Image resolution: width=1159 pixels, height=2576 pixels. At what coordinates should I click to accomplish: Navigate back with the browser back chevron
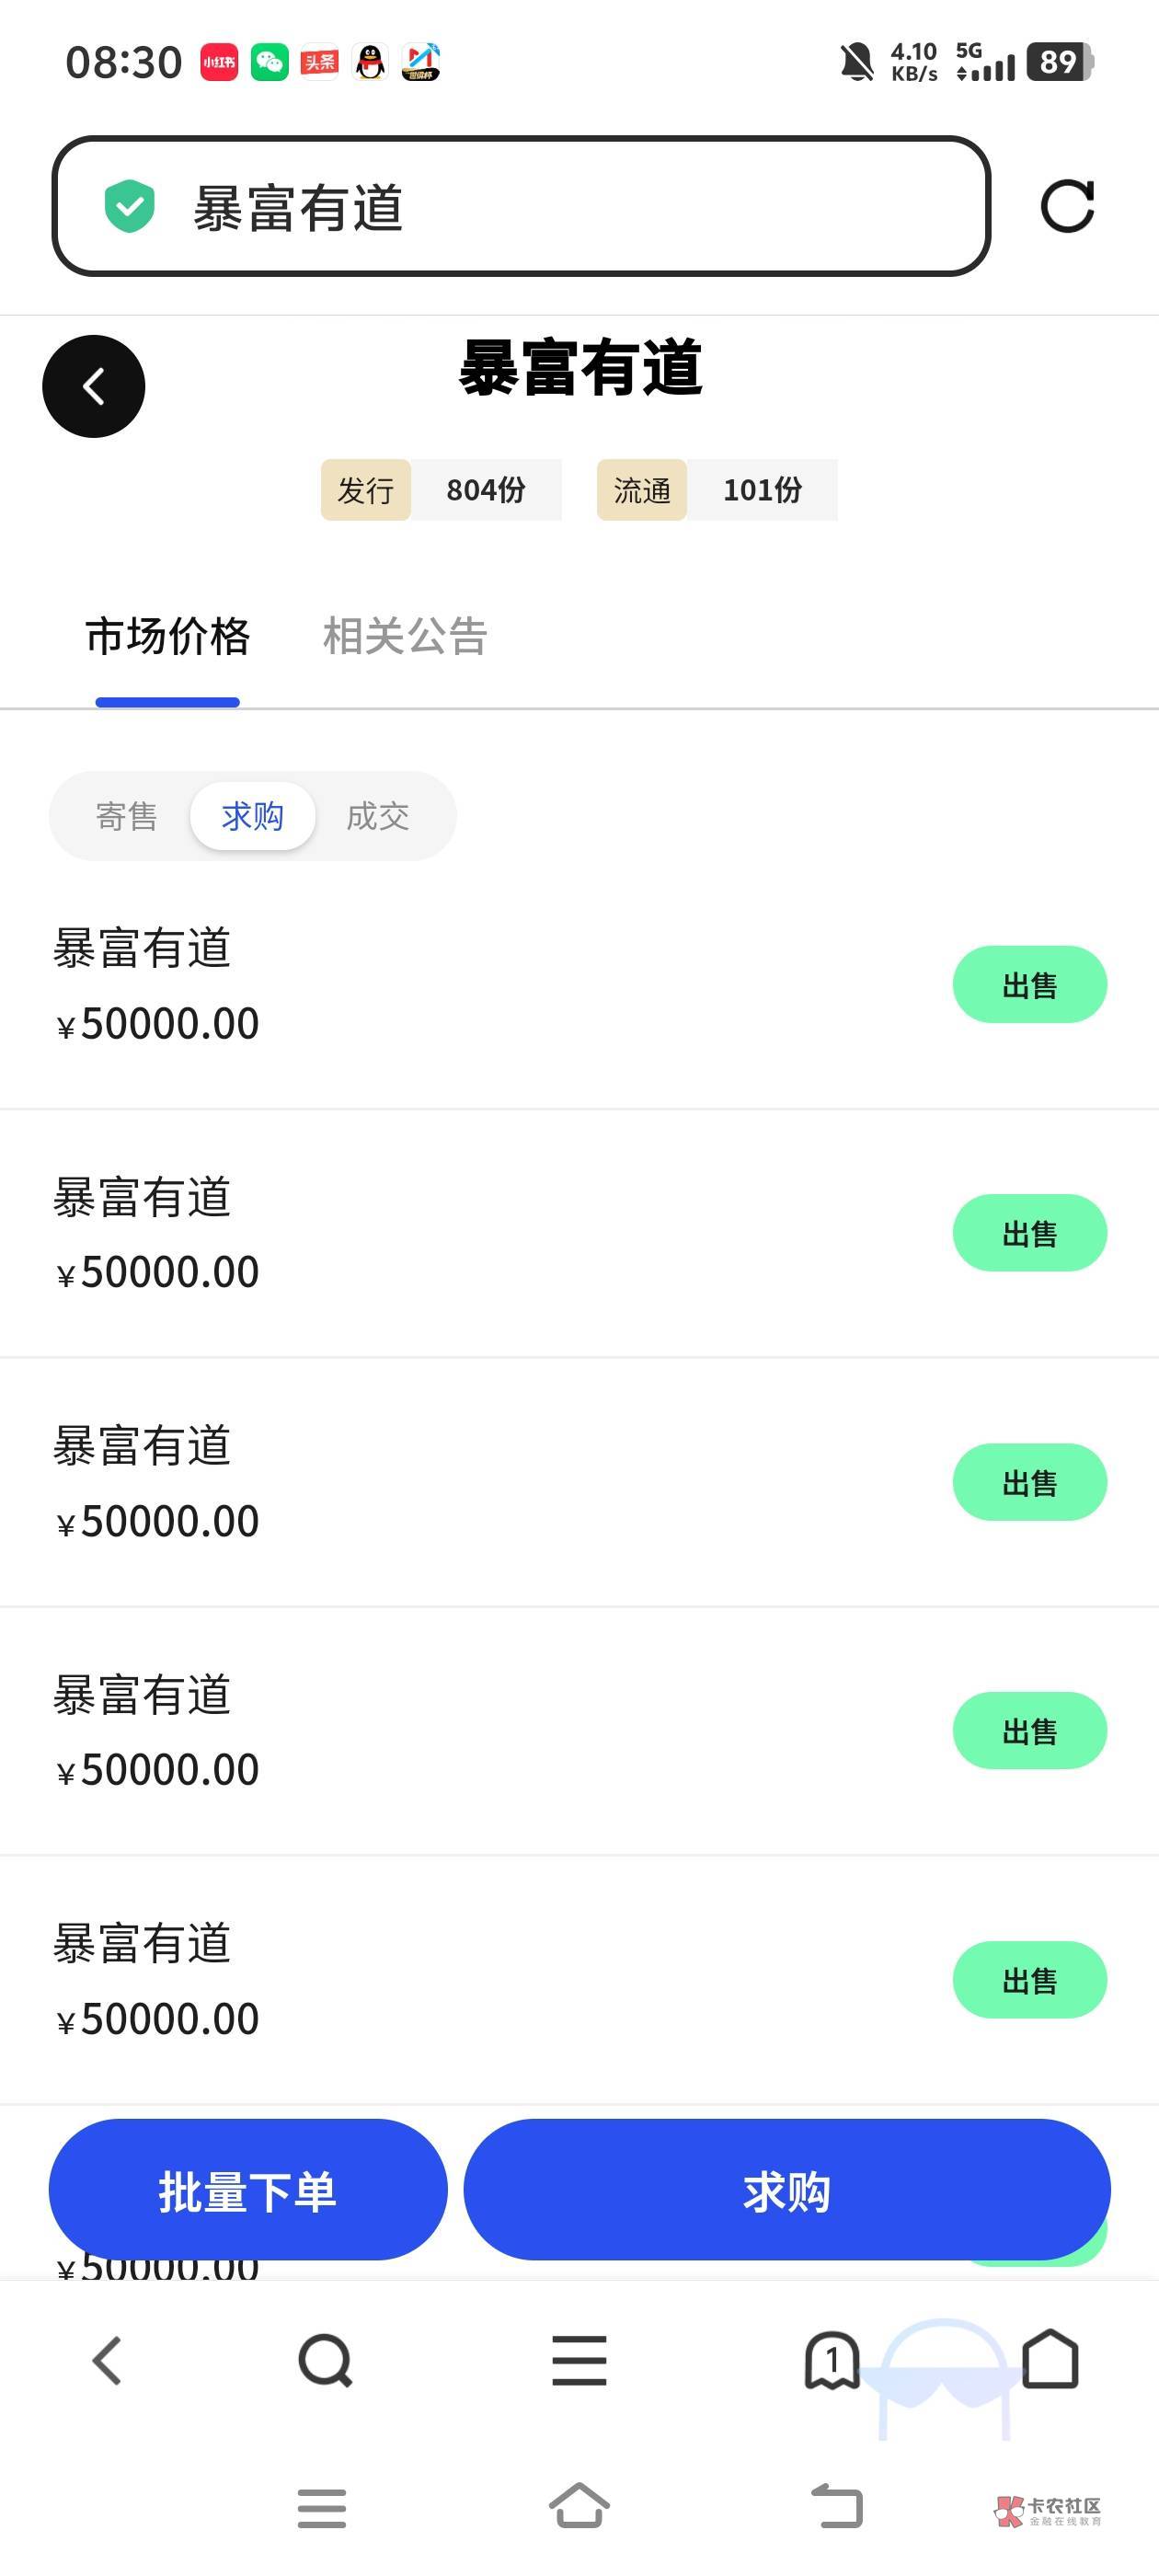(107, 2361)
